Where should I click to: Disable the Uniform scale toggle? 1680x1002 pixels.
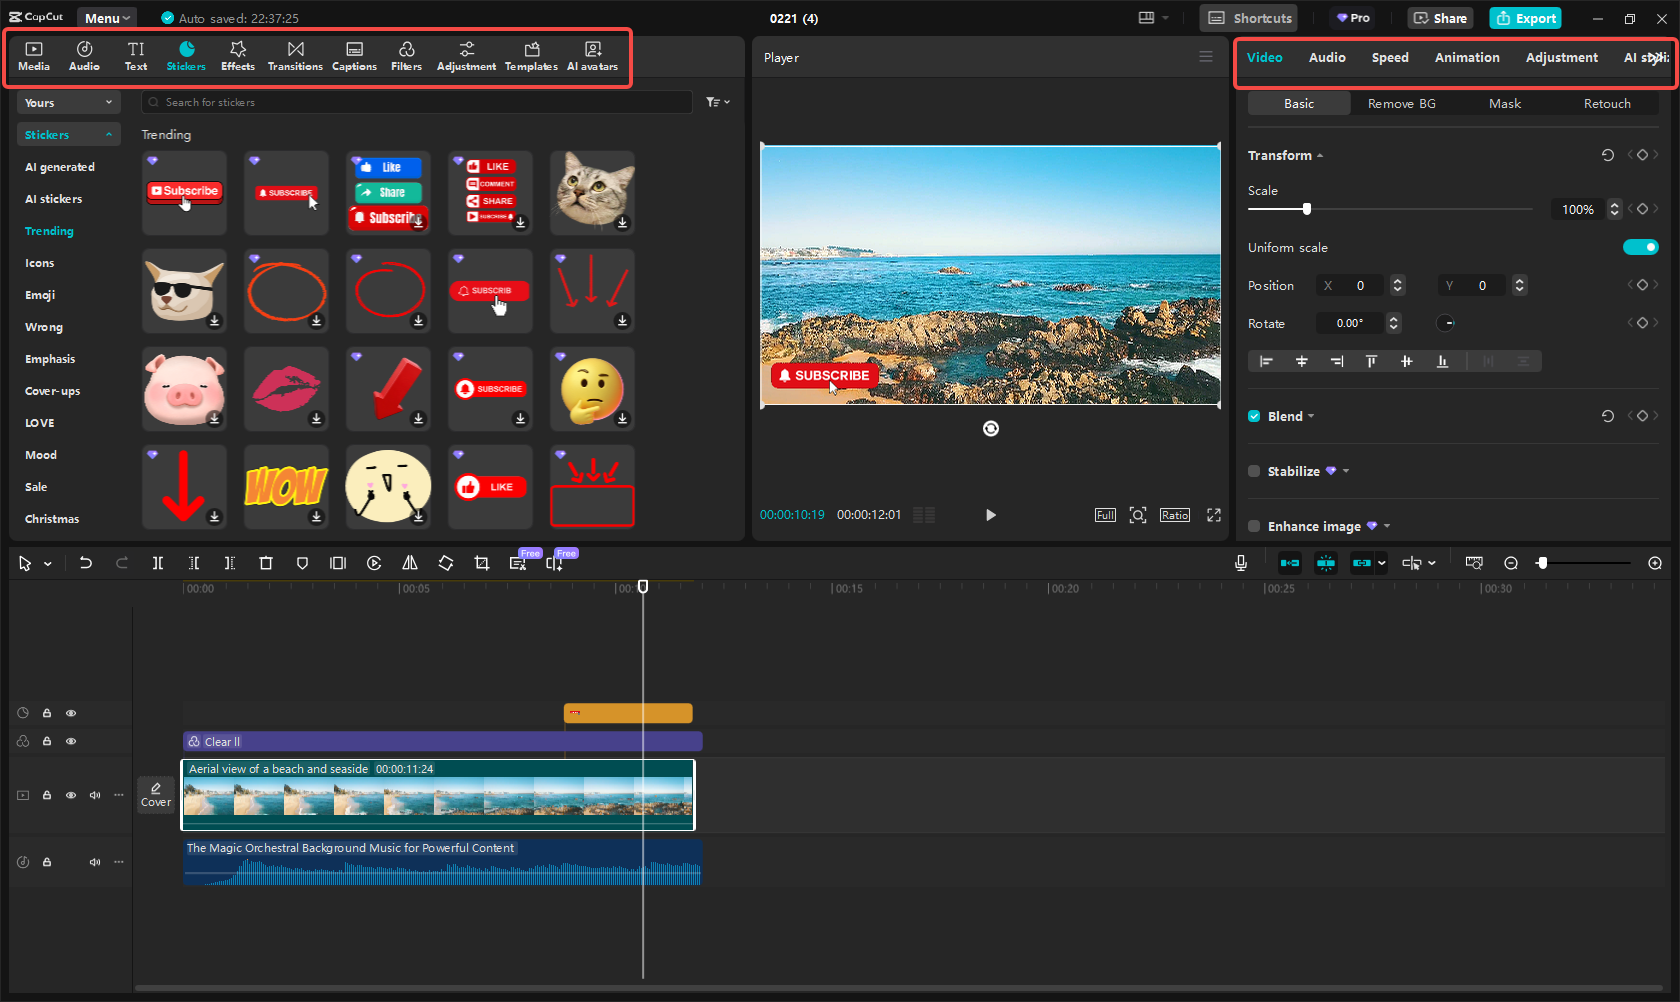tap(1641, 247)
